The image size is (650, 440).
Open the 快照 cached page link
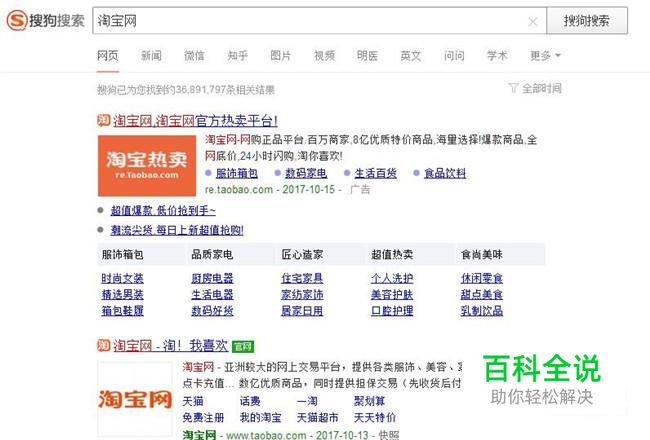tap(389, 435)
